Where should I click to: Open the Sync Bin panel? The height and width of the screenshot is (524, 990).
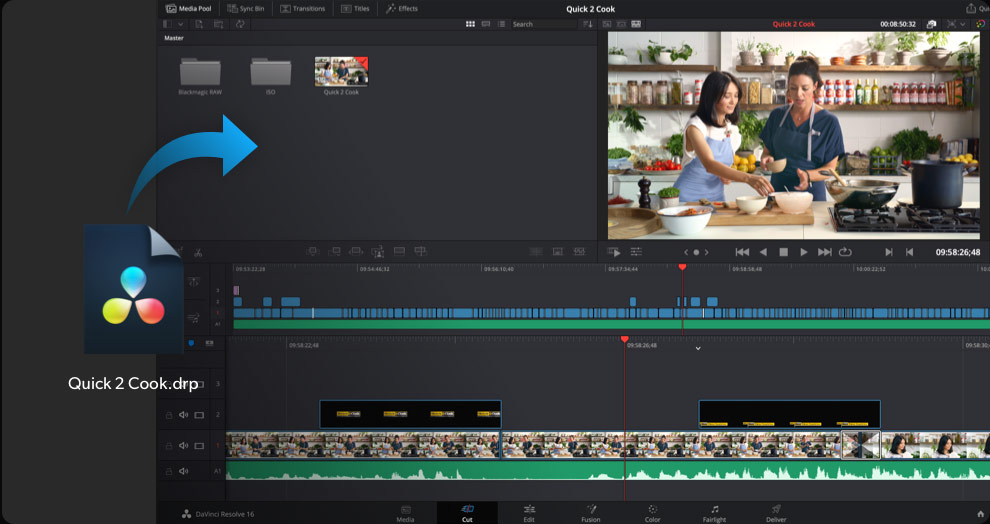245,9
